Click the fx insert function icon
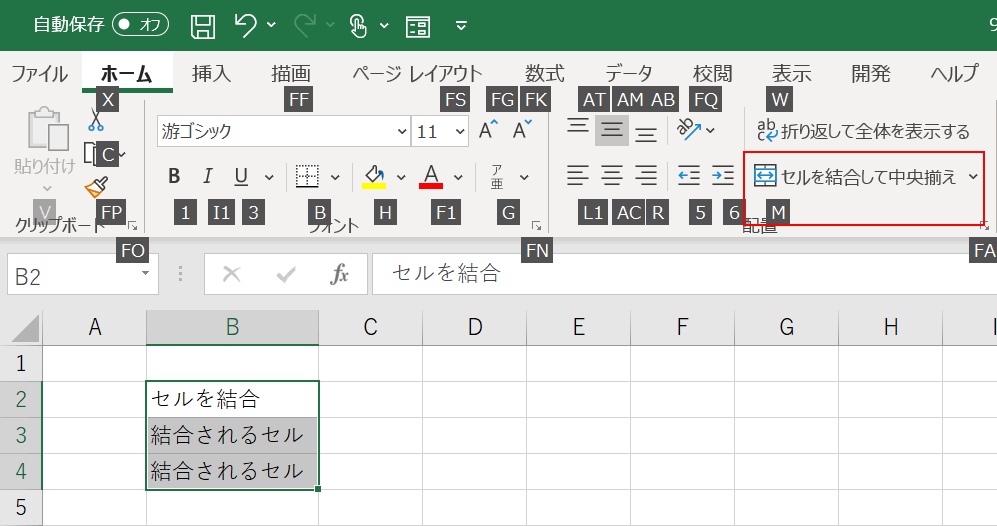The height and width of the screenshot is (526, 997). pos(339,274)
